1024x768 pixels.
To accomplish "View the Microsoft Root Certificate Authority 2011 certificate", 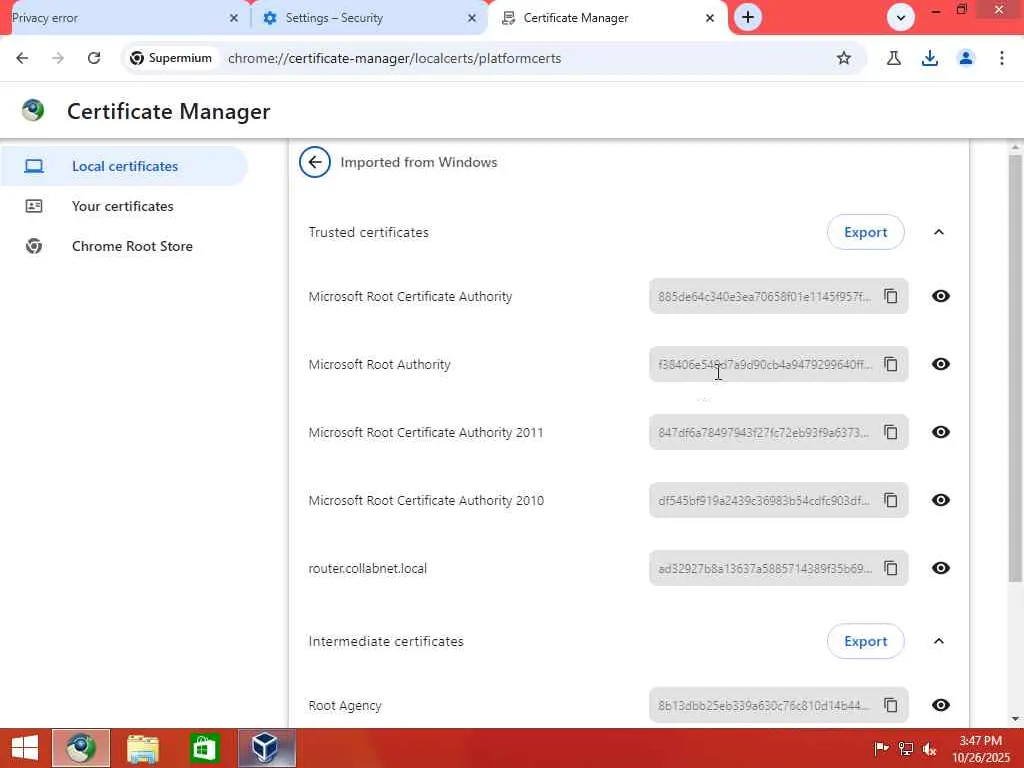I will [940, 432].
